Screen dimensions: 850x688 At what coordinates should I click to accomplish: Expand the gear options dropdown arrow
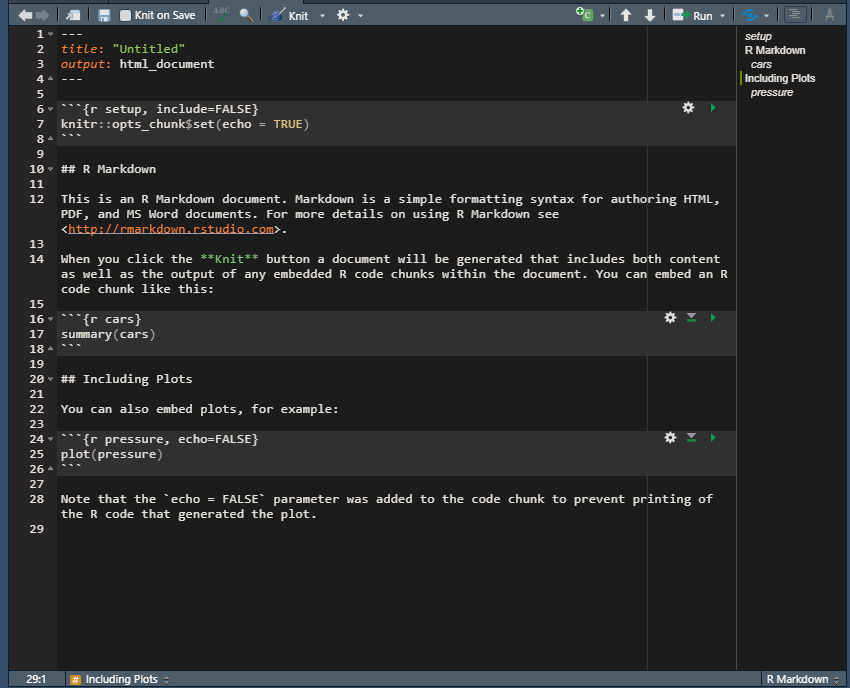point(360,16)
